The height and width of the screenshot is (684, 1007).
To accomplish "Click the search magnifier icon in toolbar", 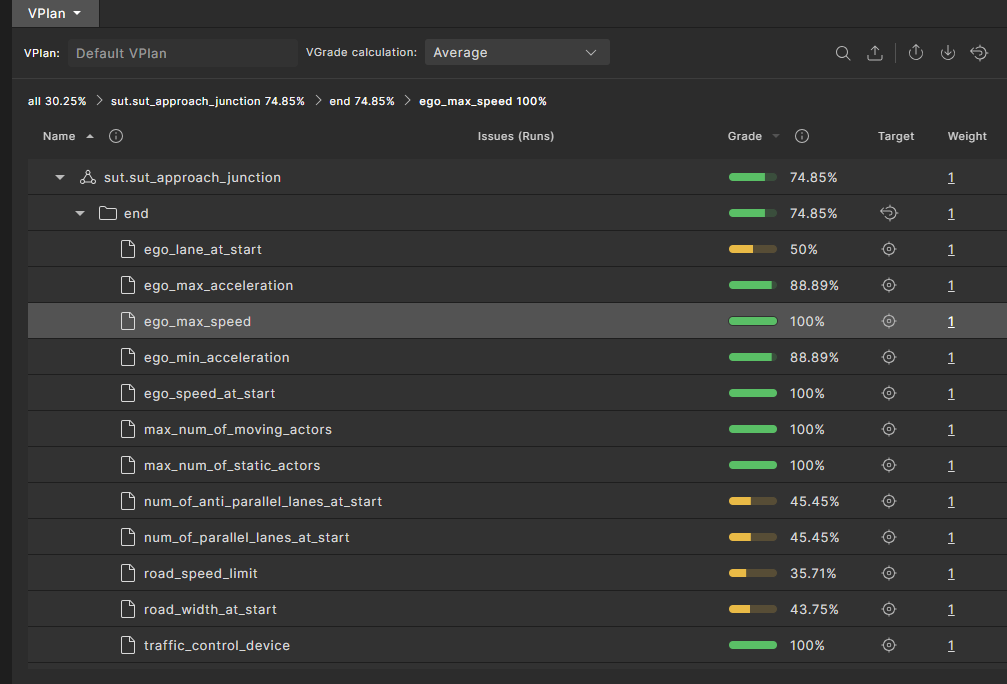I will (x=843, y=53).
